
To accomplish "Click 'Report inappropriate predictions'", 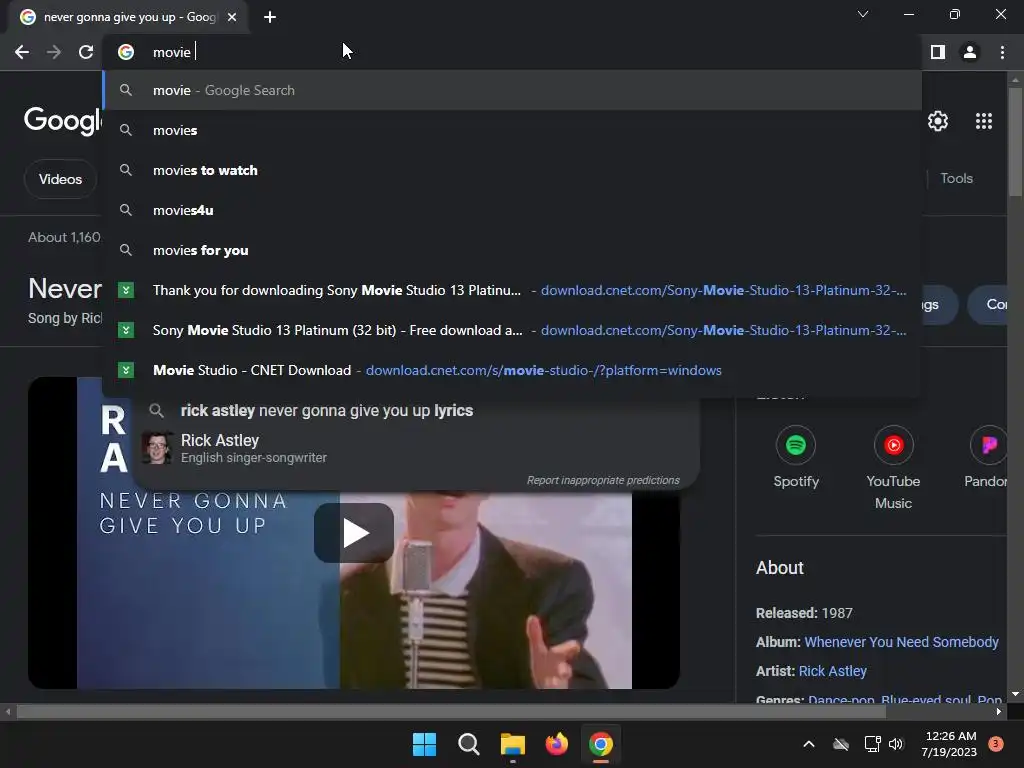I will tap(603, 480).
